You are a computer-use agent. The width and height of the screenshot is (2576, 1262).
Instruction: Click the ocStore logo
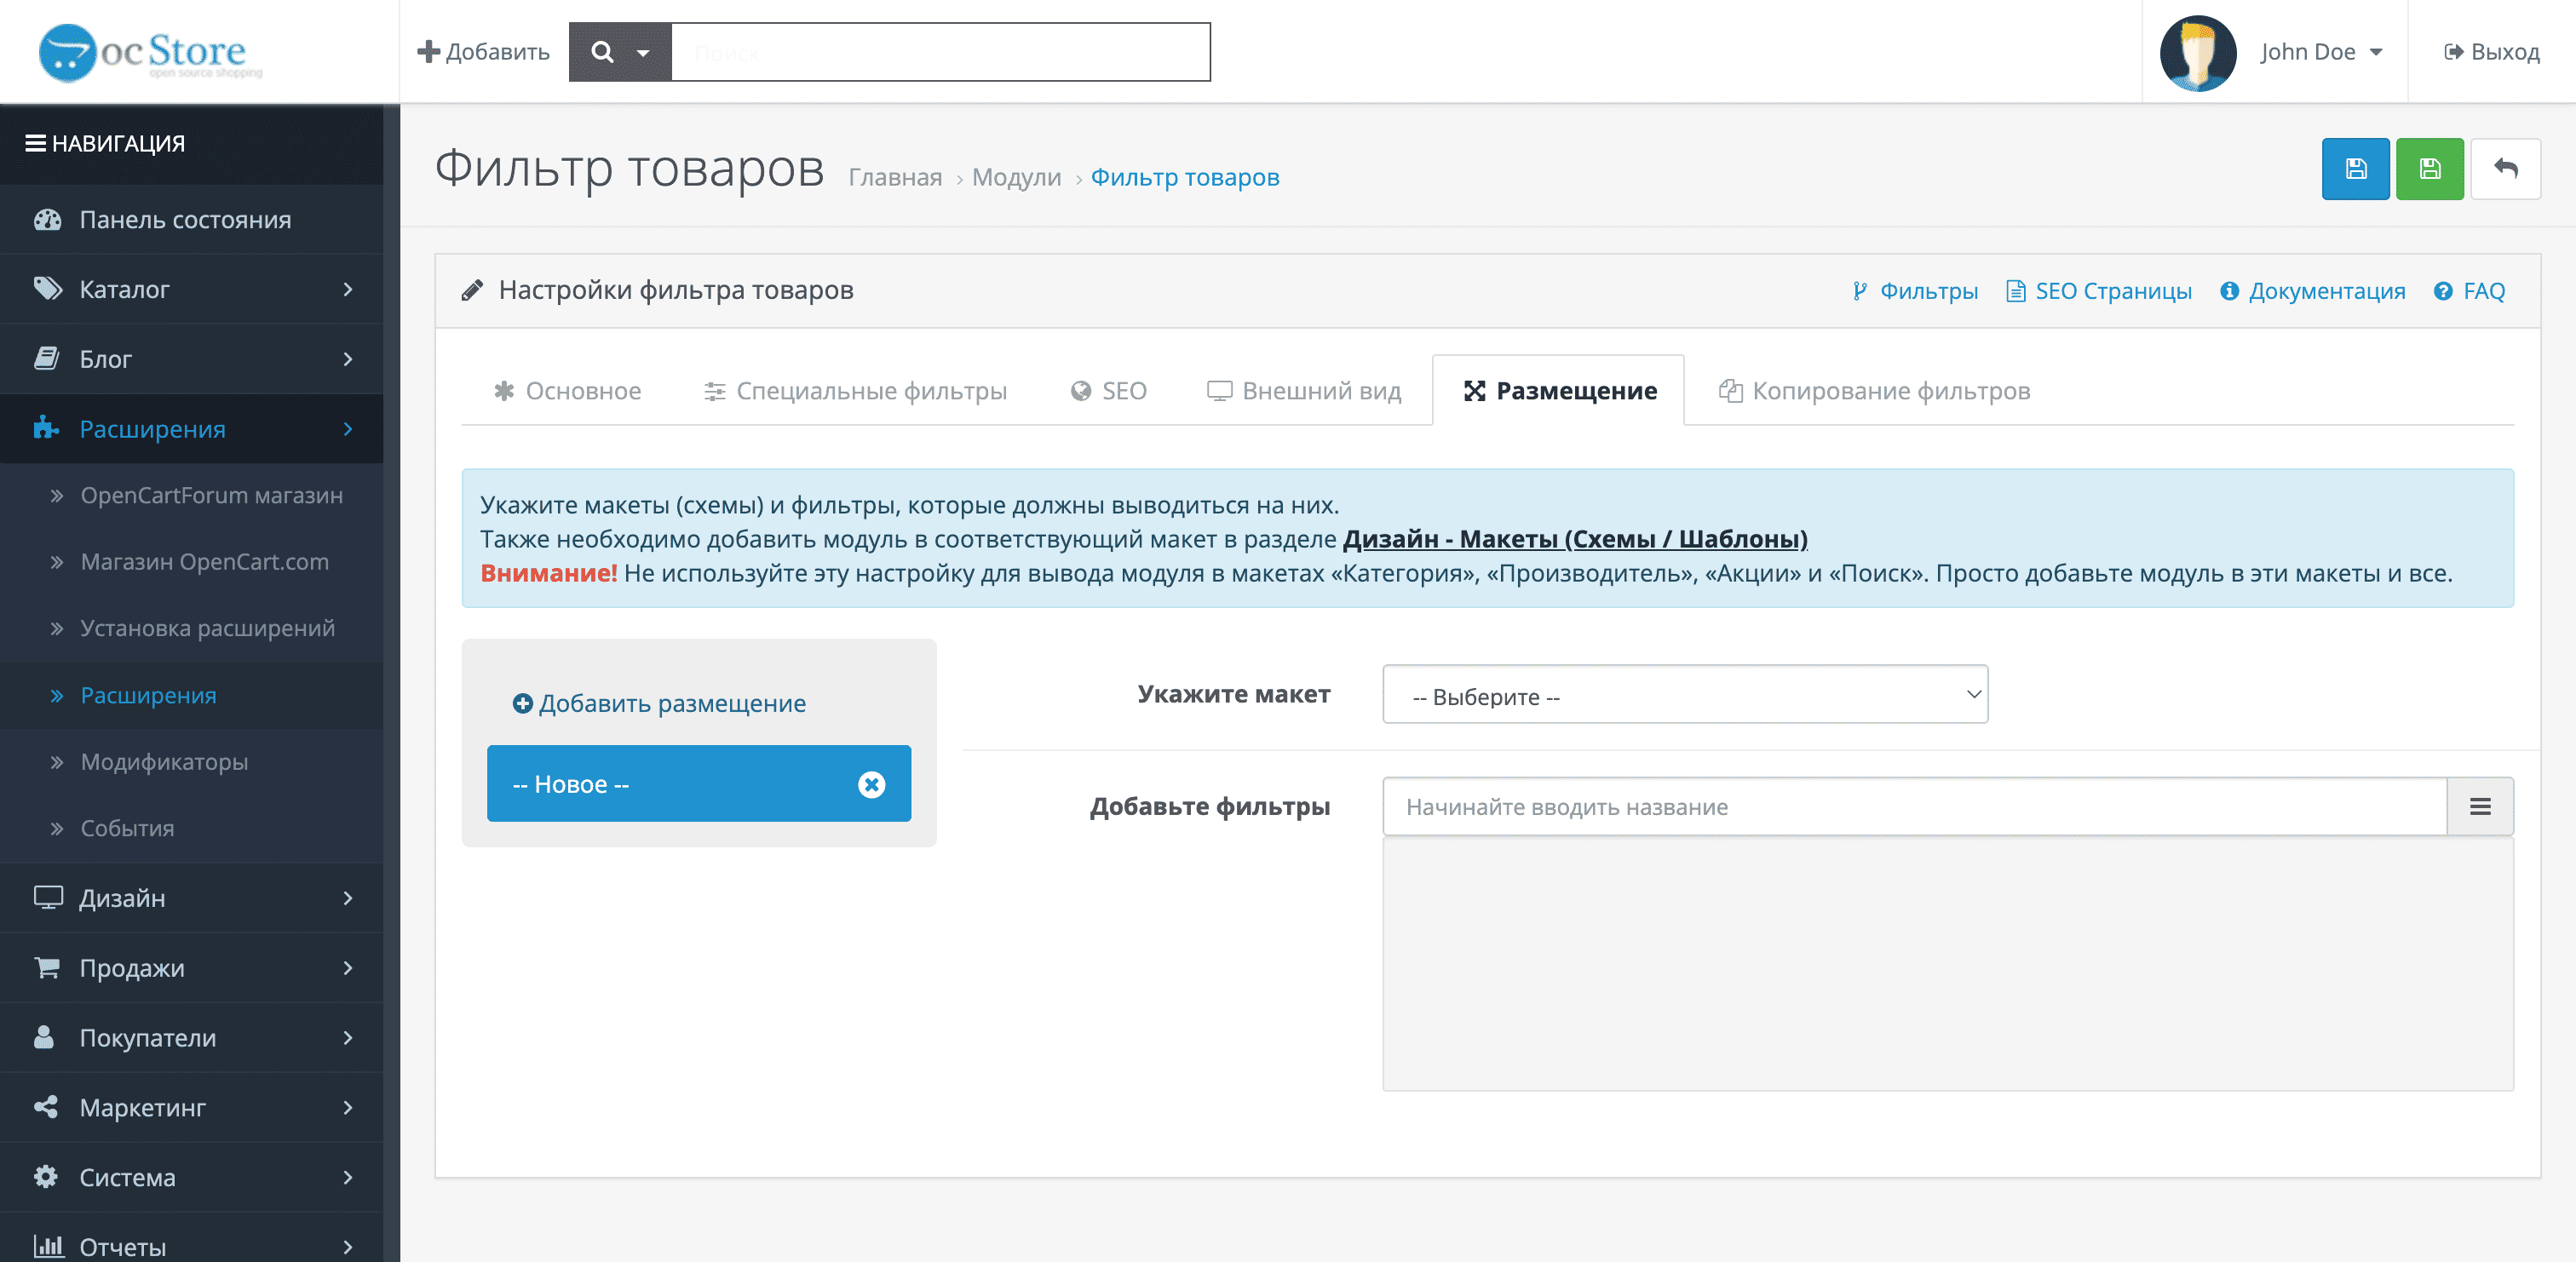150,52
